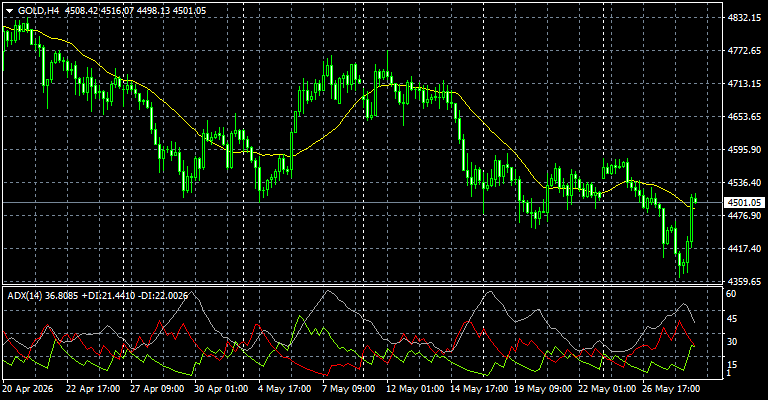Select the 14 May 17:00 time label

pyautogui.click(x=479, y=389)
